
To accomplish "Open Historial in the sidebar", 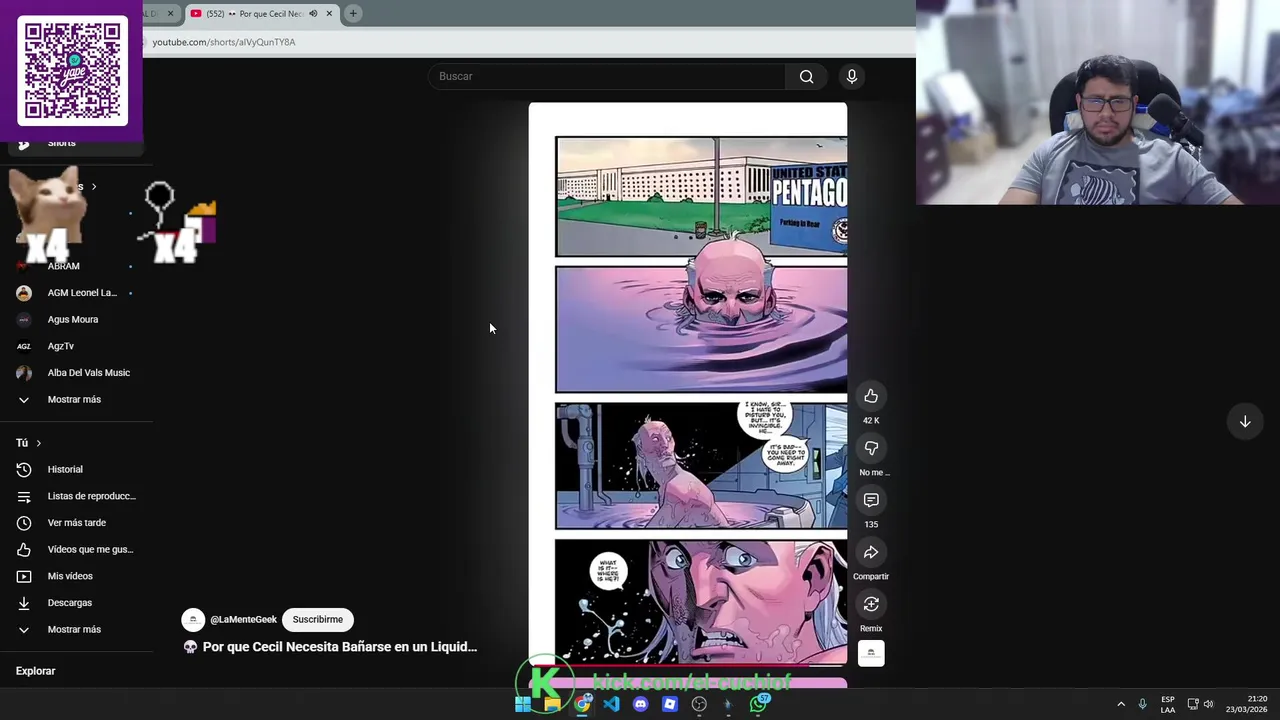I will click(x=65, y=469).
